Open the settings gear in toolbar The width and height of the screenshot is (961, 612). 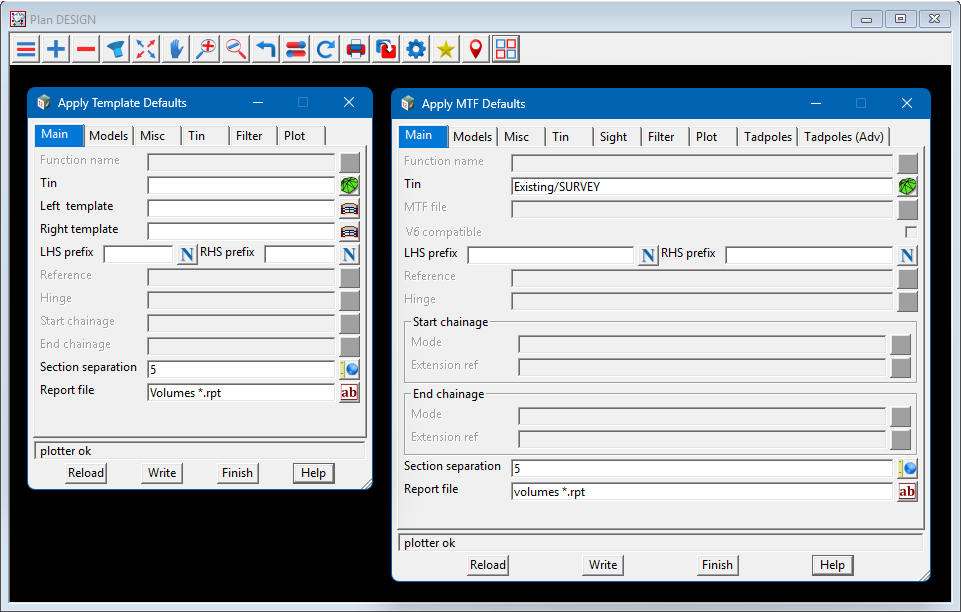point(416,49)
